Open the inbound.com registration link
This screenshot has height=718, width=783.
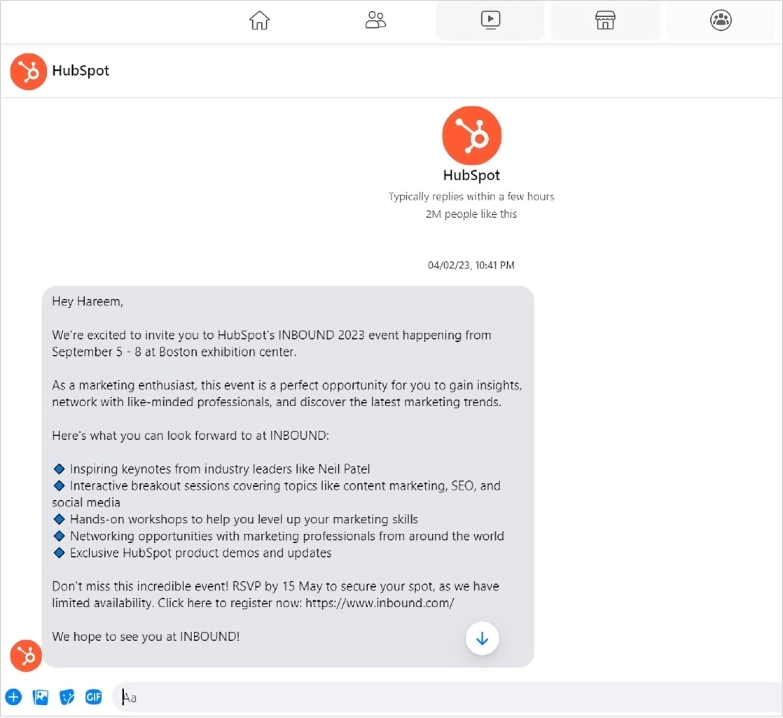(380, 603)
